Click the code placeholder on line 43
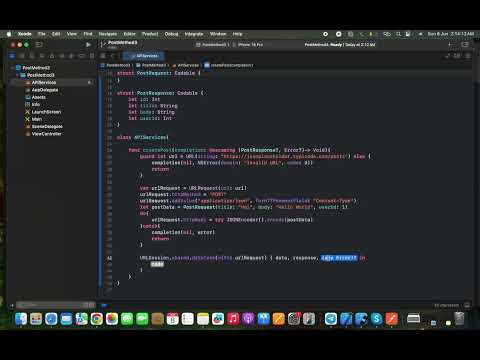Viewport: 480px width, 360px height. (x=157, y=264)
